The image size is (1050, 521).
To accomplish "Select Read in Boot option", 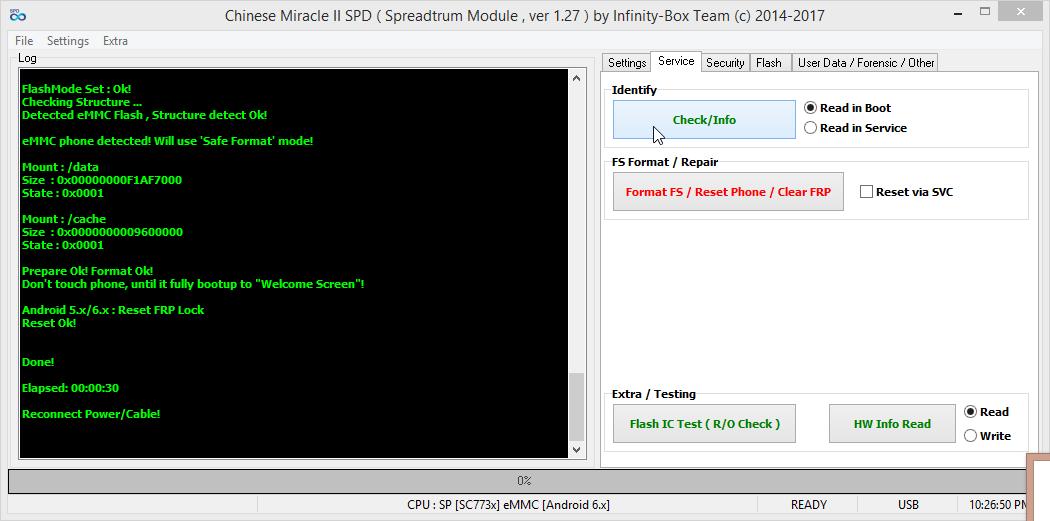I will 848,108.
